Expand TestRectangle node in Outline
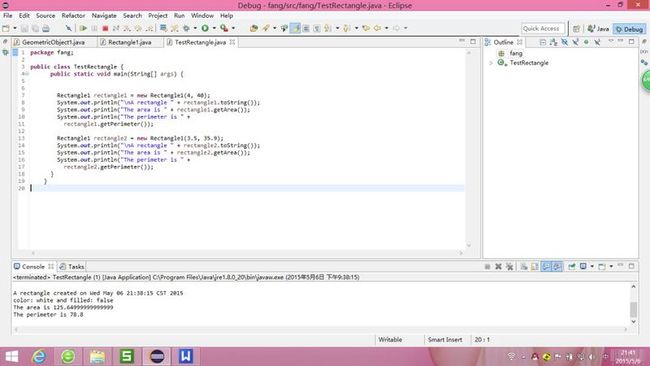This screenshot has height=366, width=650. pyautogui.click(x=491, y=63)
